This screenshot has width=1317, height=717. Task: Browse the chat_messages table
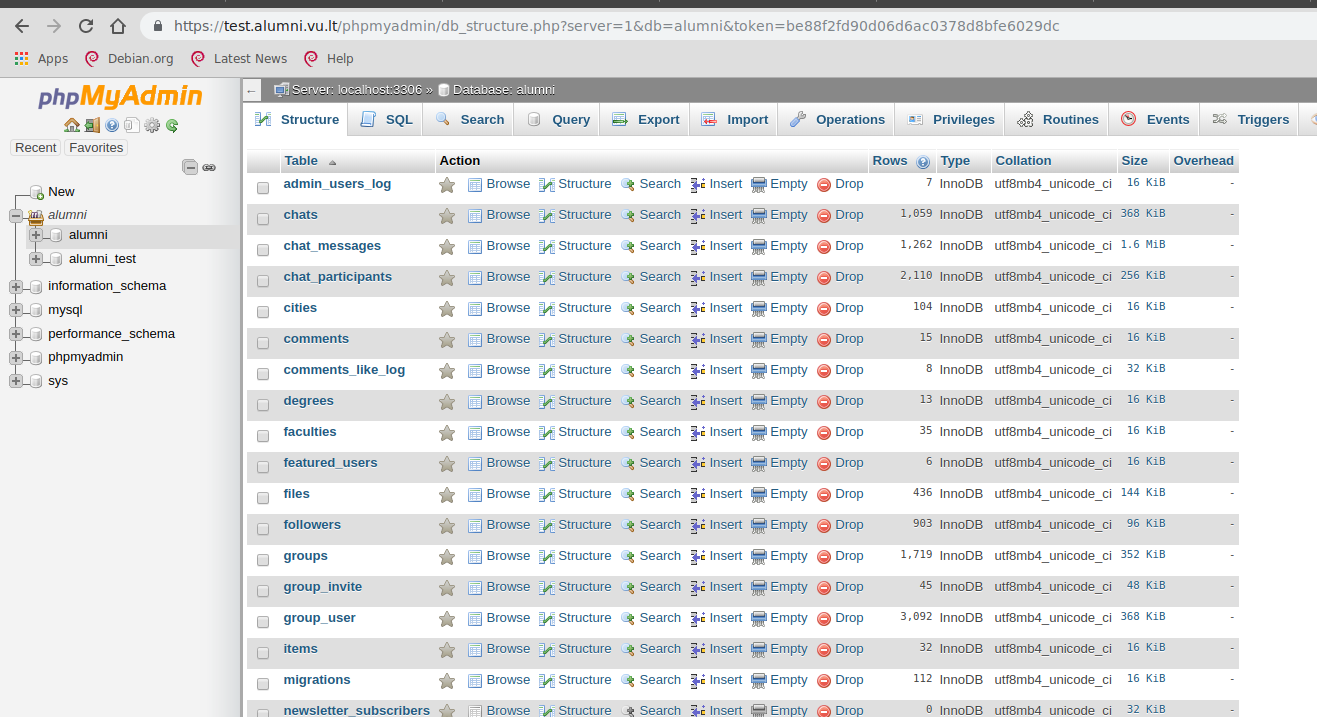pos(499,246)
